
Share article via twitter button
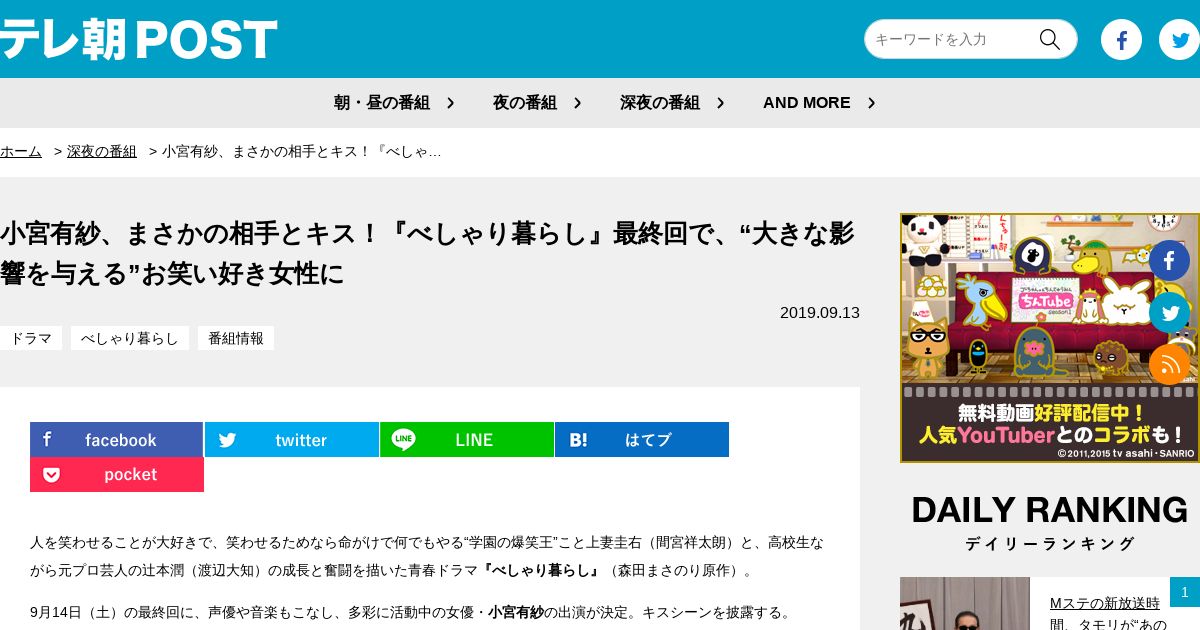coord(292,440)
